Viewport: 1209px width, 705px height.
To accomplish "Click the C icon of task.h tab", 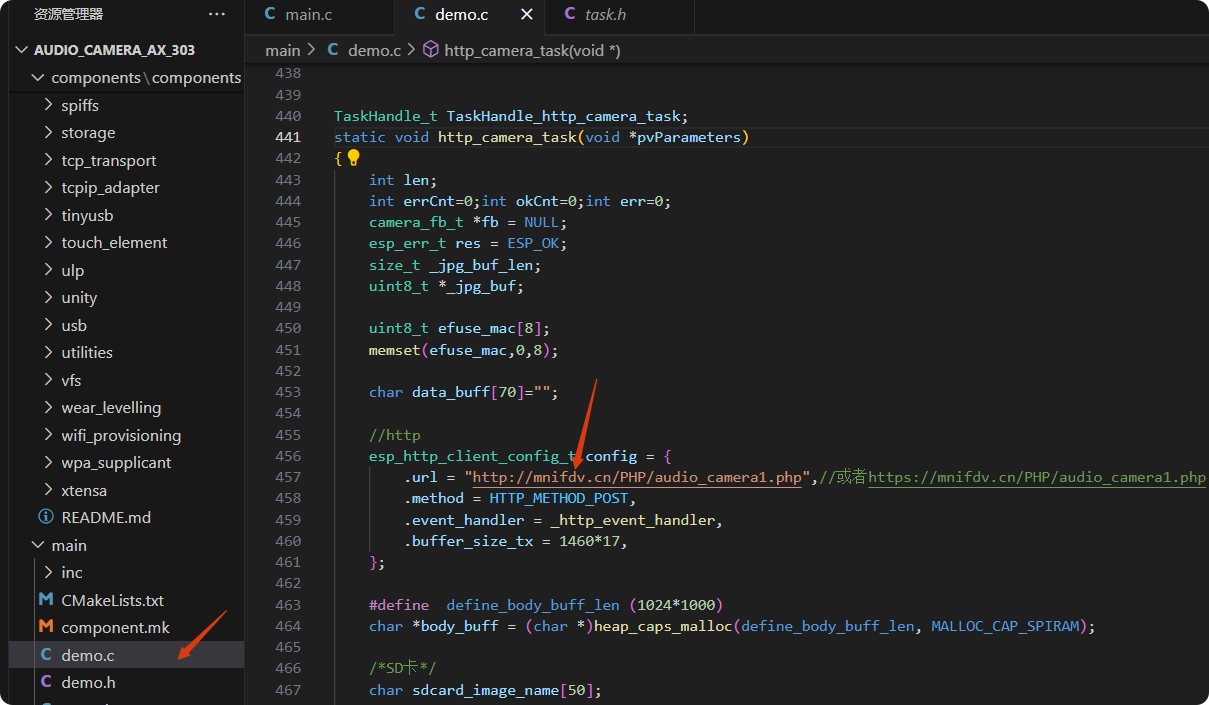I will coord(570,14).
